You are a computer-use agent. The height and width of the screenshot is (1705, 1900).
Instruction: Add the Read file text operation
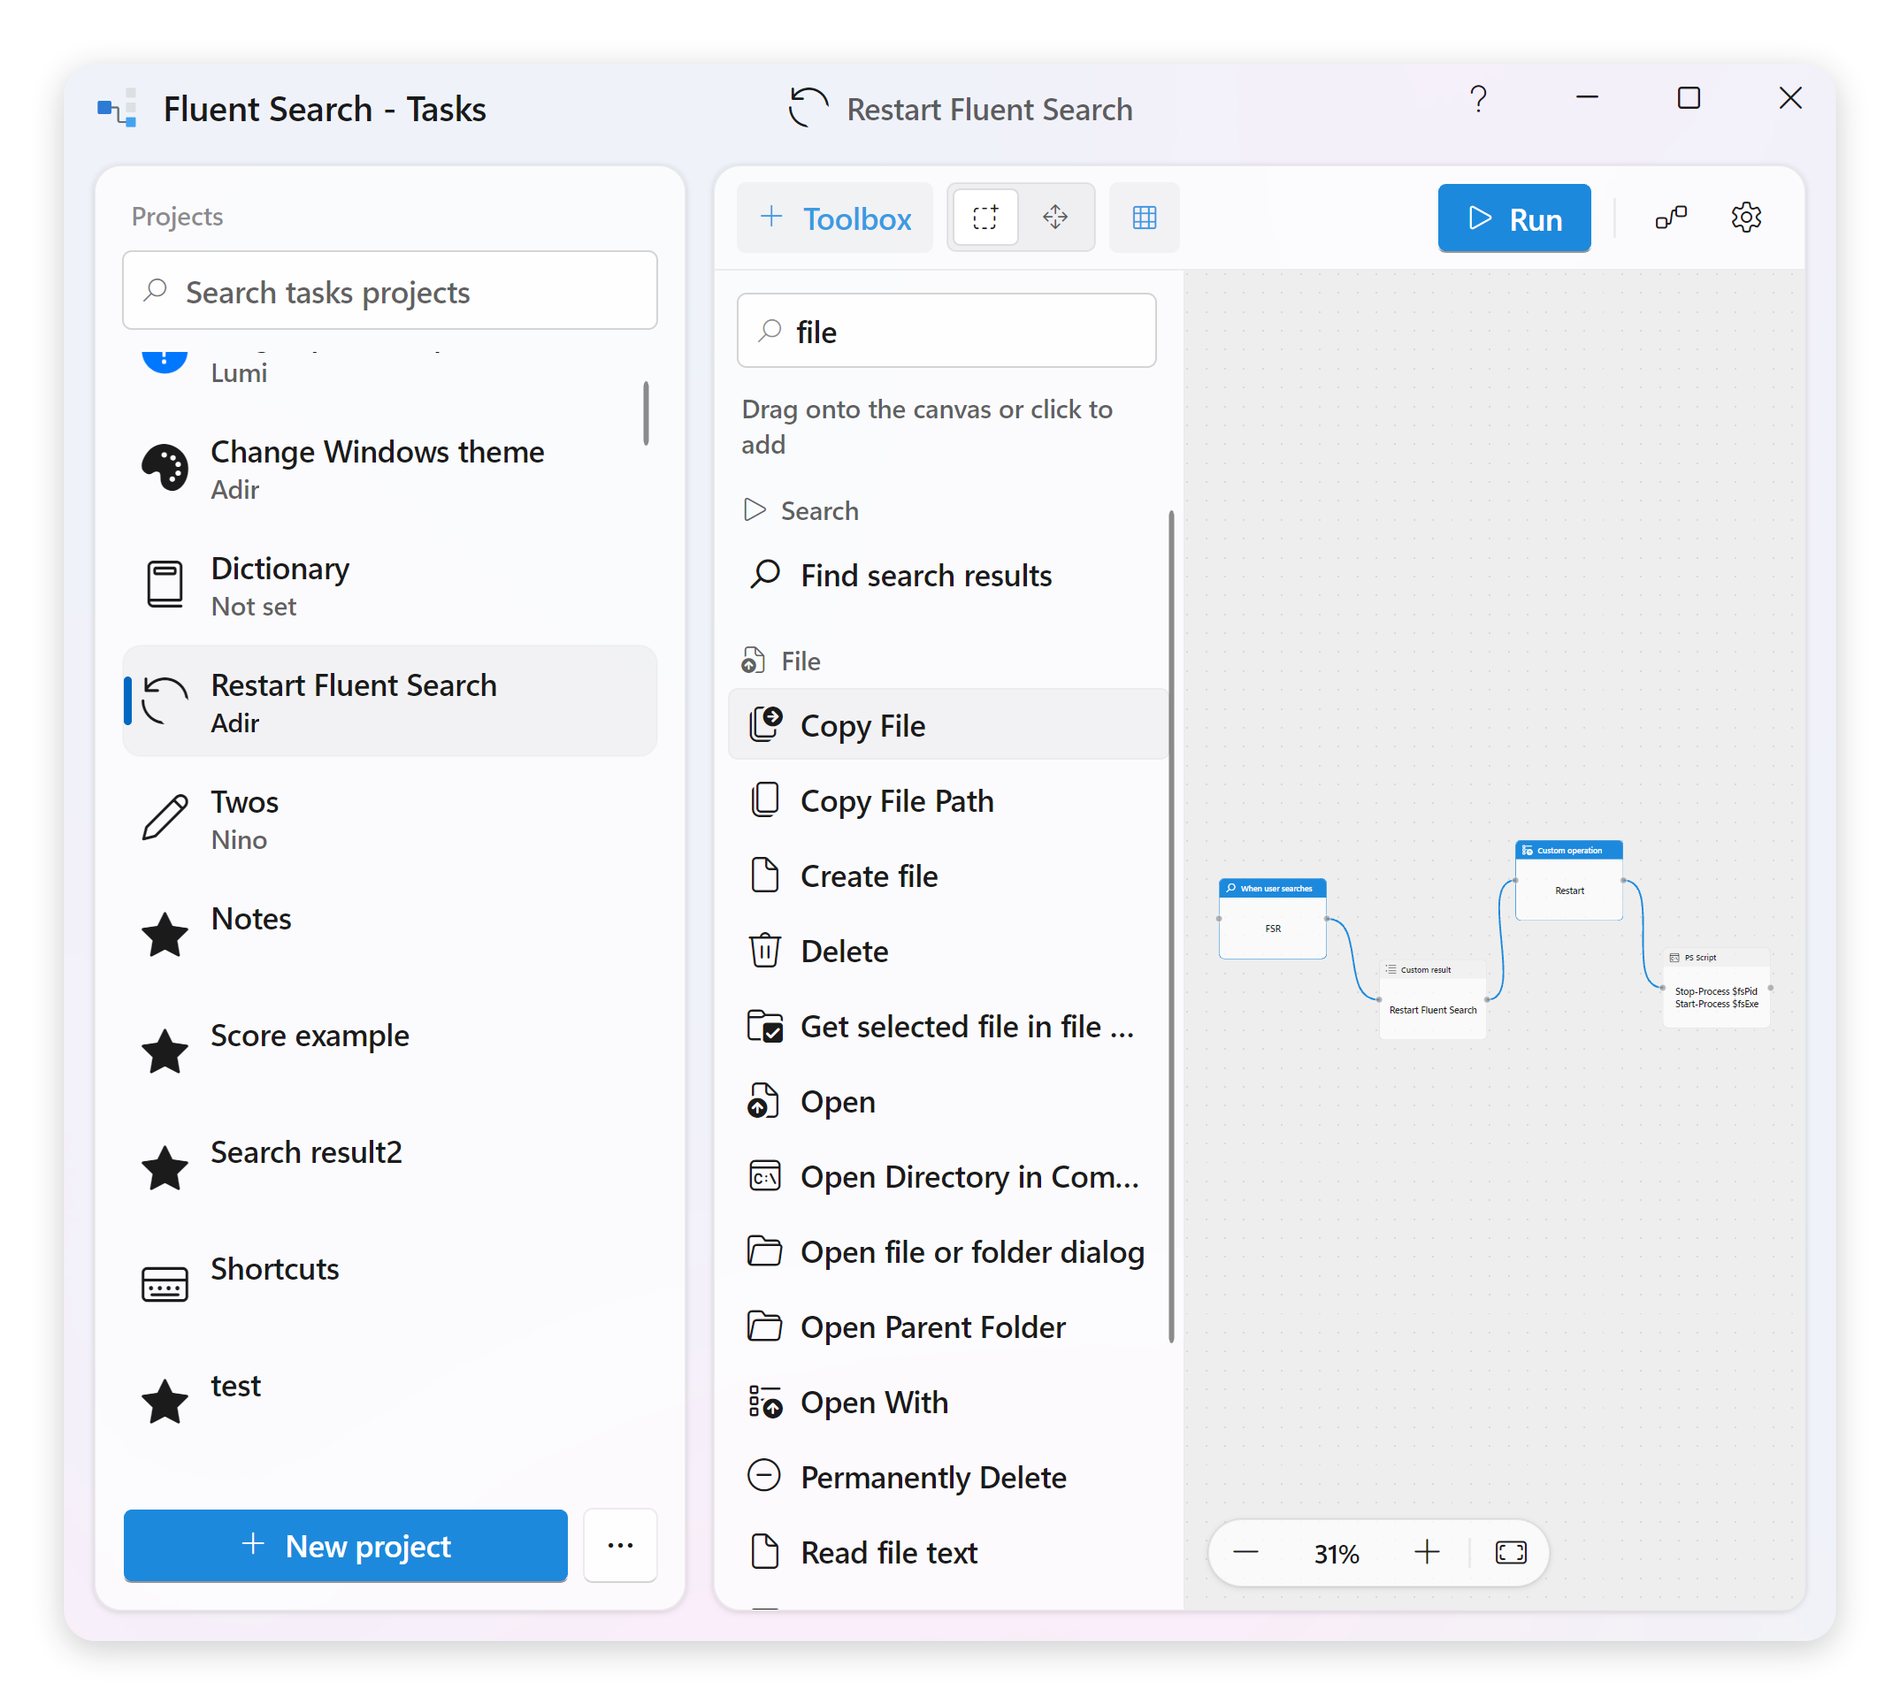tap(948, 1552)
